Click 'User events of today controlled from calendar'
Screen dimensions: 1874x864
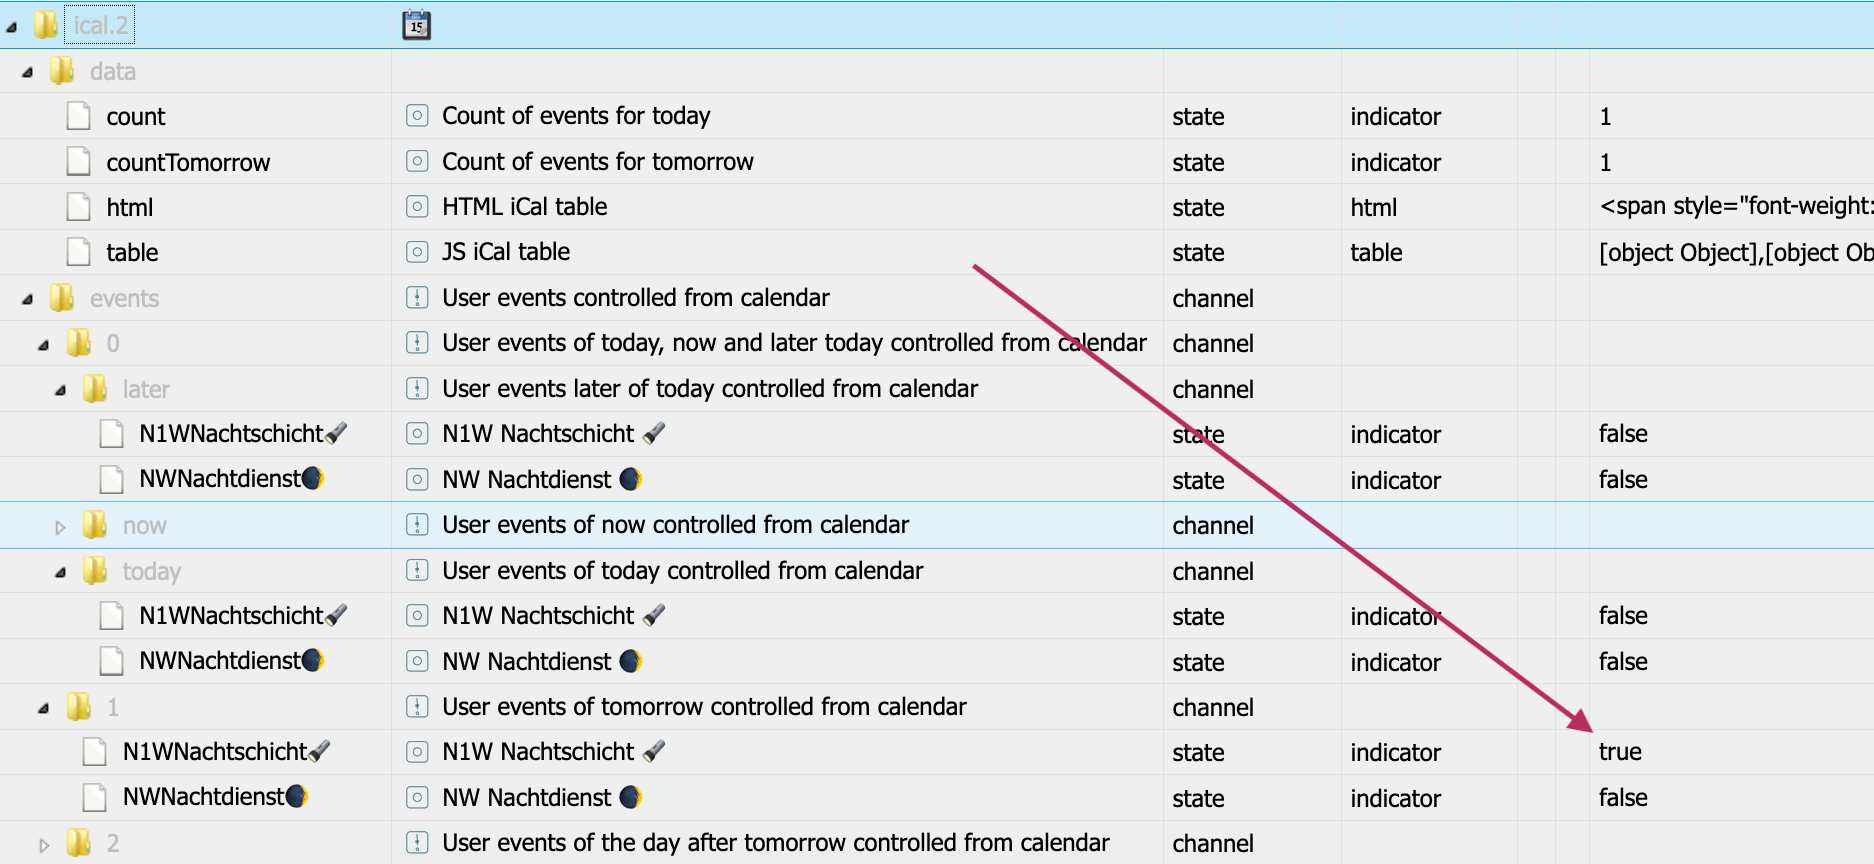pos(683,571)
